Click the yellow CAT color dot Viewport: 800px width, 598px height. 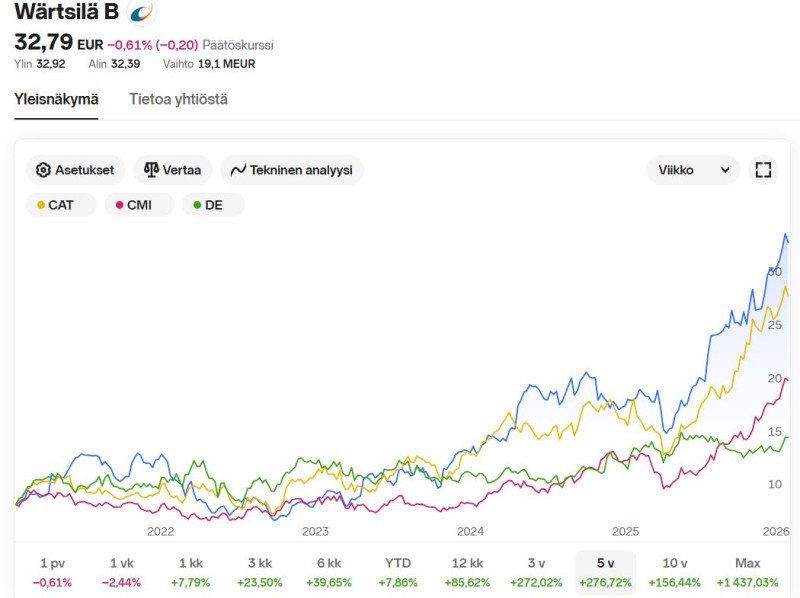41,205
